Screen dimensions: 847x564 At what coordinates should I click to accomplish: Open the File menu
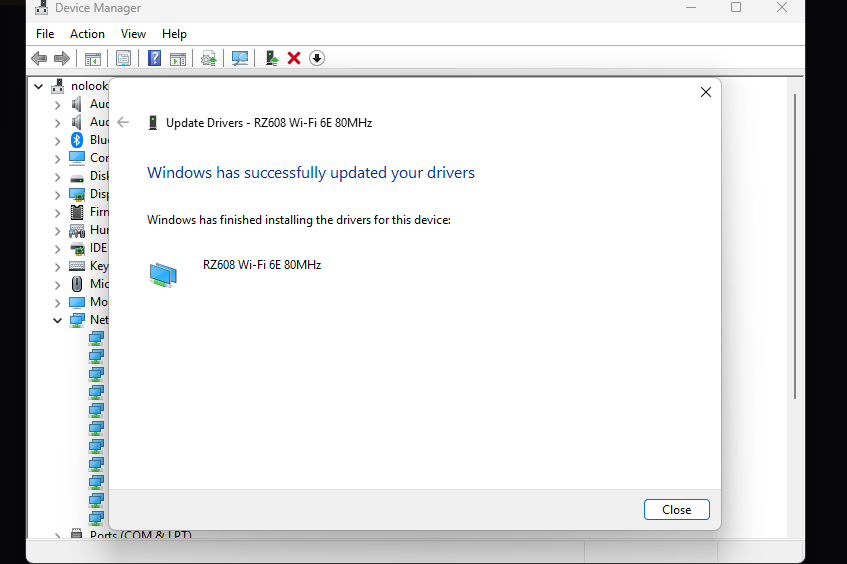pos(45,34)
